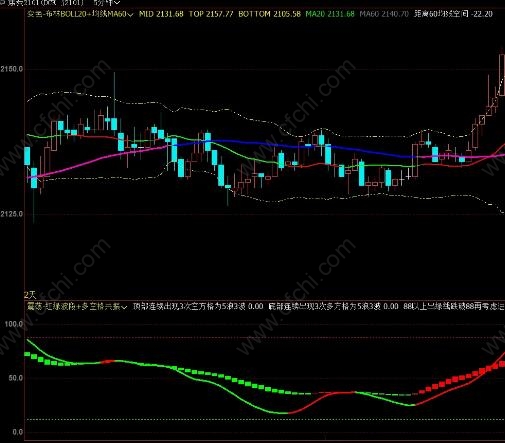This screenshot has height=443, width=505.
Task: Click the BOTTOM 2105.58 indicator label
Action: 269,14
